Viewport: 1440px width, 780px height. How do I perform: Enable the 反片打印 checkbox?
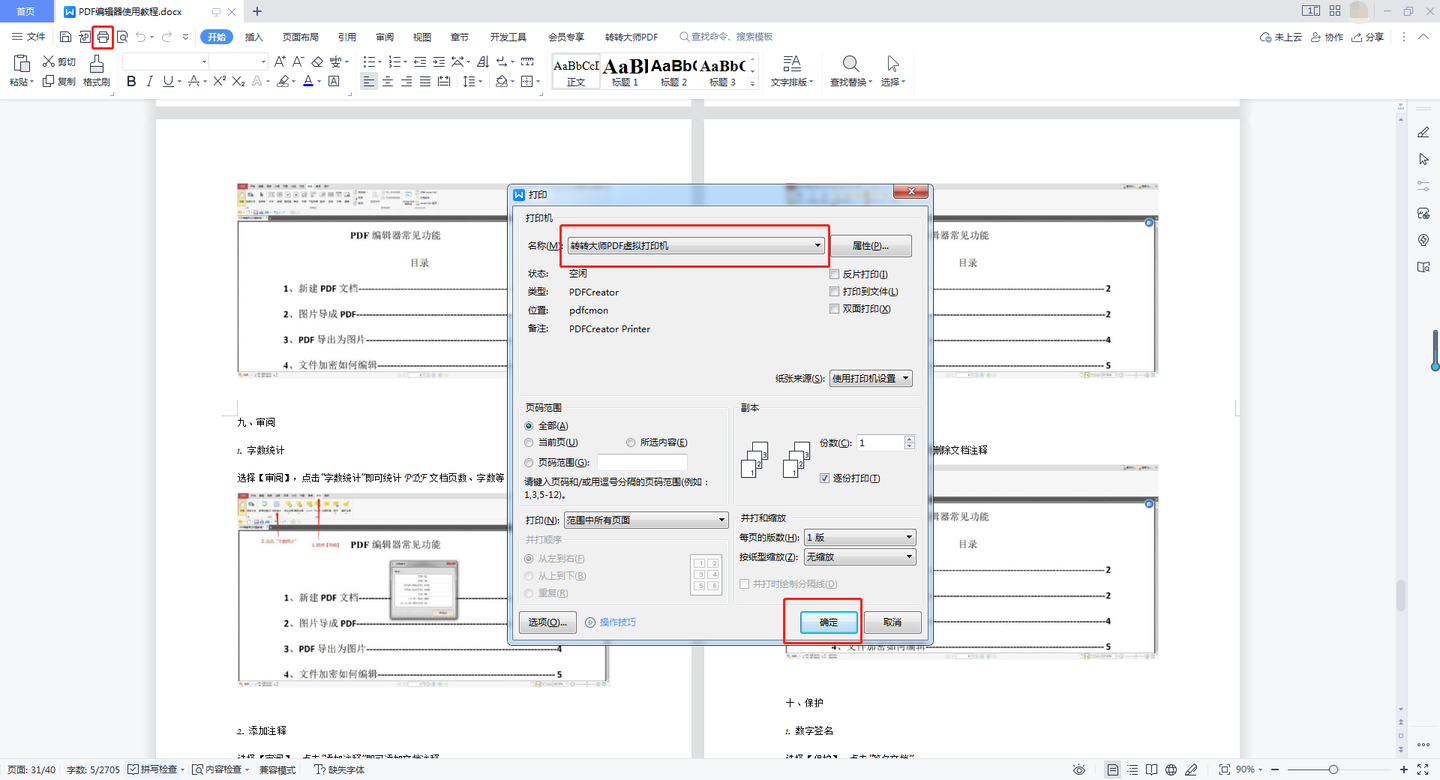(x=835, y=274)
